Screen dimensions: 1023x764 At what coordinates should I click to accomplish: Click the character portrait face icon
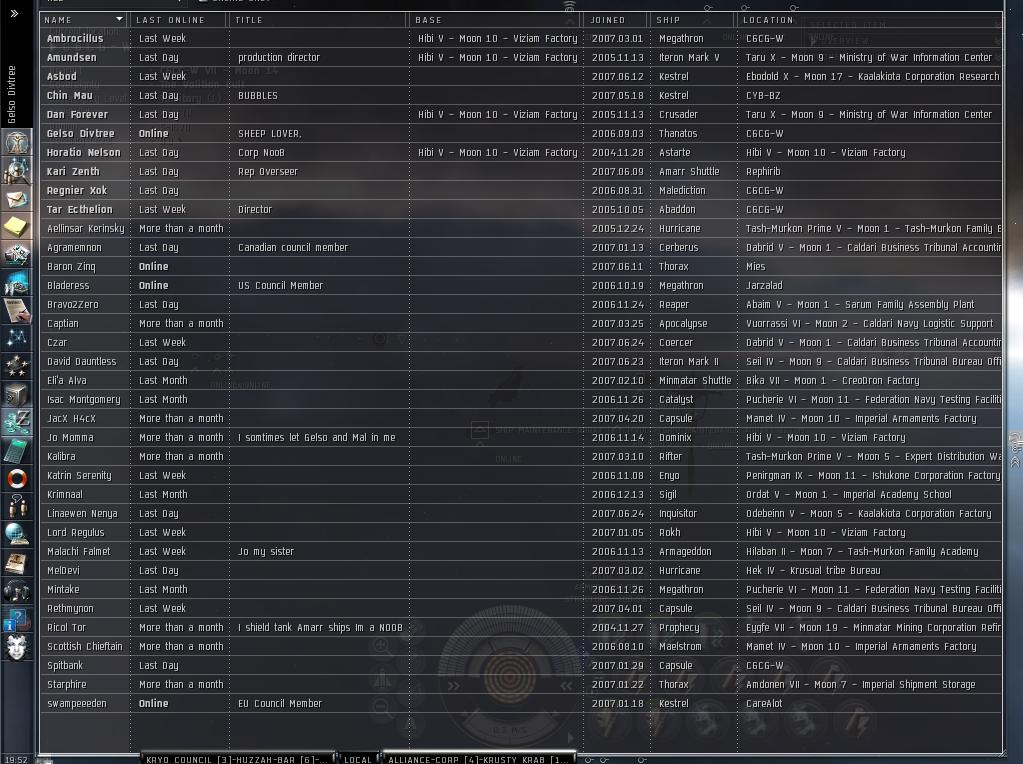(16, 647)
